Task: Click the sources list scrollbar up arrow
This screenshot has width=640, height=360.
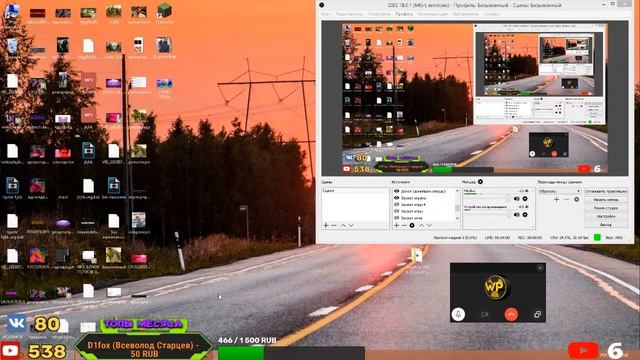Action: 457,191
